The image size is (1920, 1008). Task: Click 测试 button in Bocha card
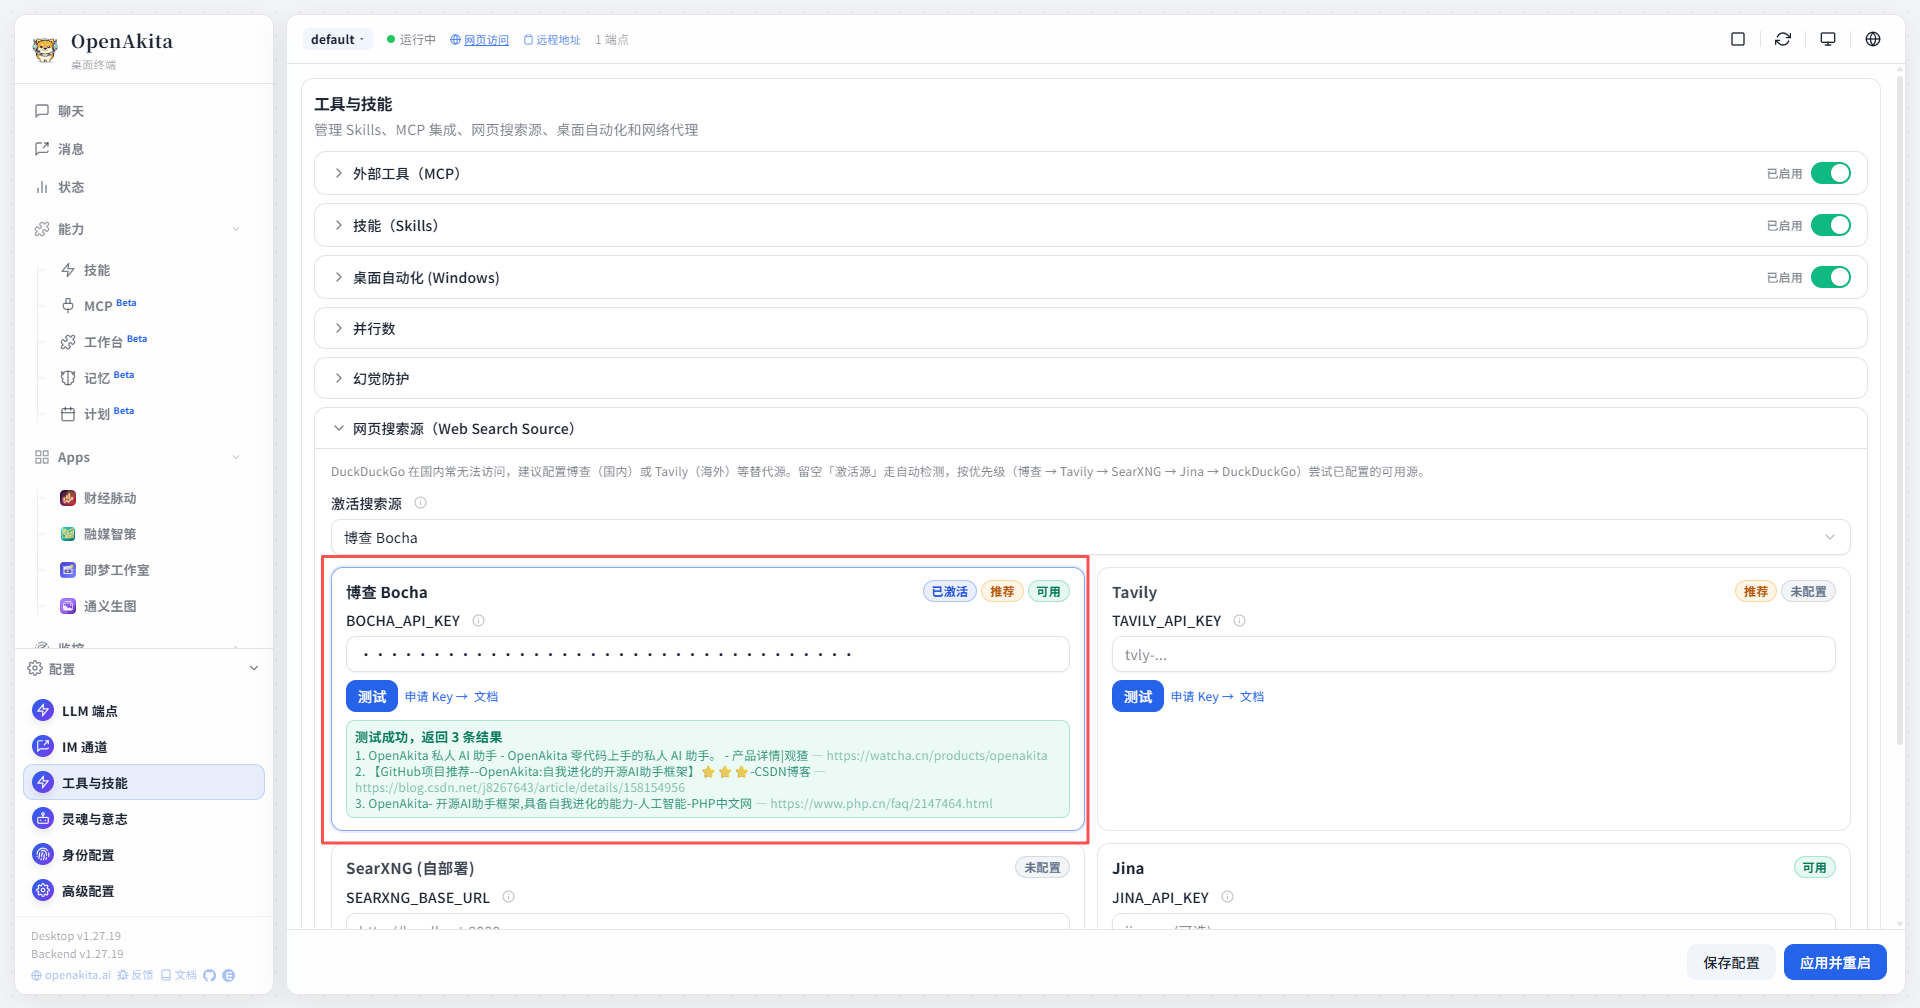pyautogui.click(x=372, y=696)
